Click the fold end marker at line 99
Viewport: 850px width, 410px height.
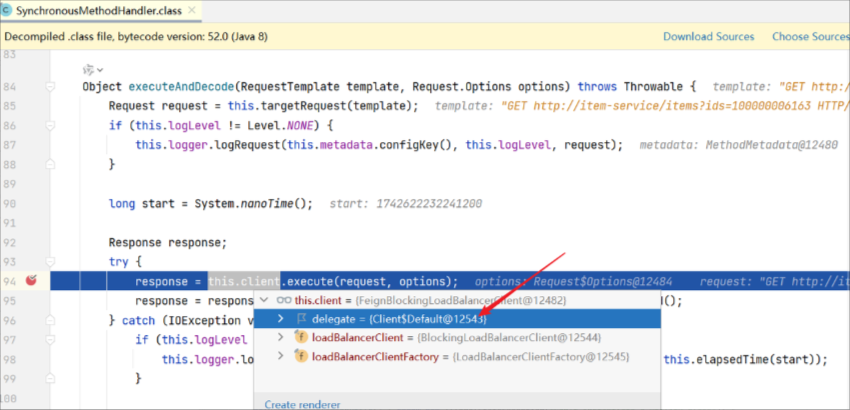click(x=50, y=378)
